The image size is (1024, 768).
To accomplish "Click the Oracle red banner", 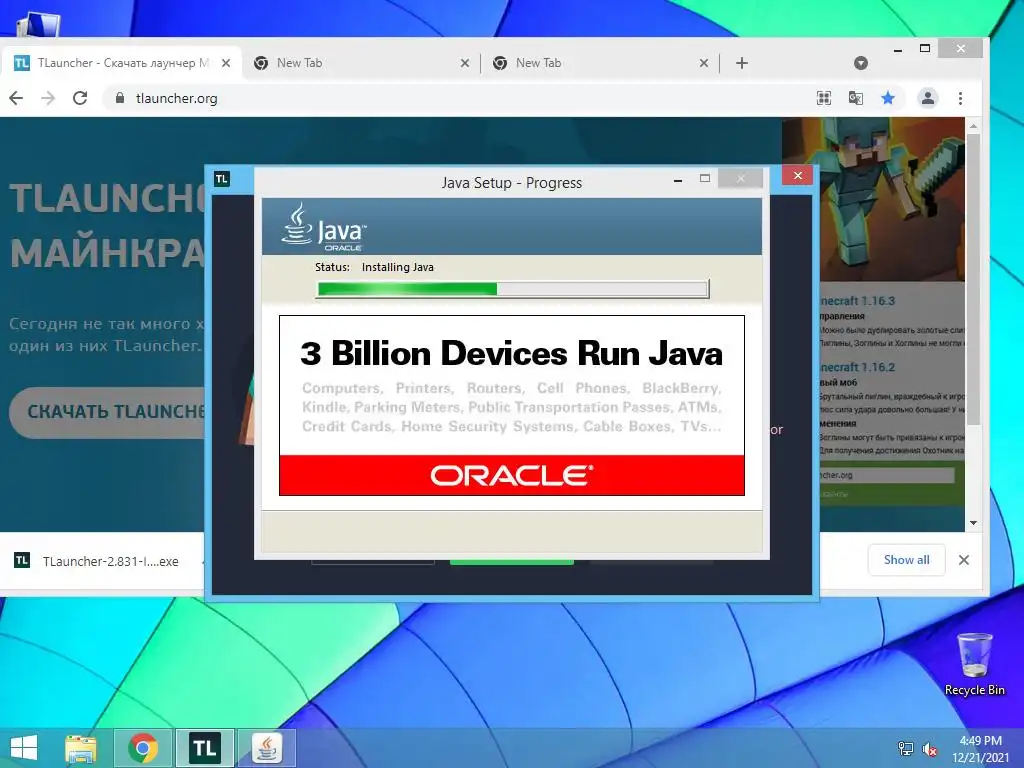I will tap(512, 475).
